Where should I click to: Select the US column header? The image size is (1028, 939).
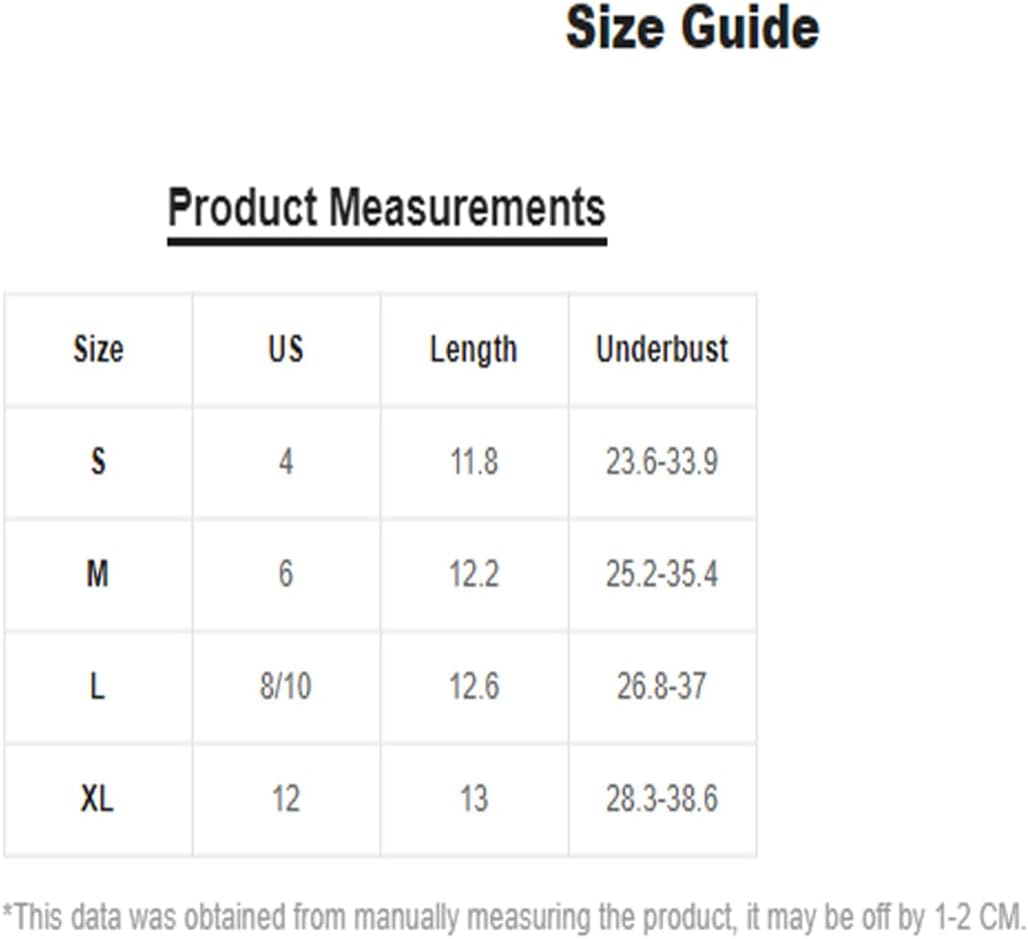[286, 349]
